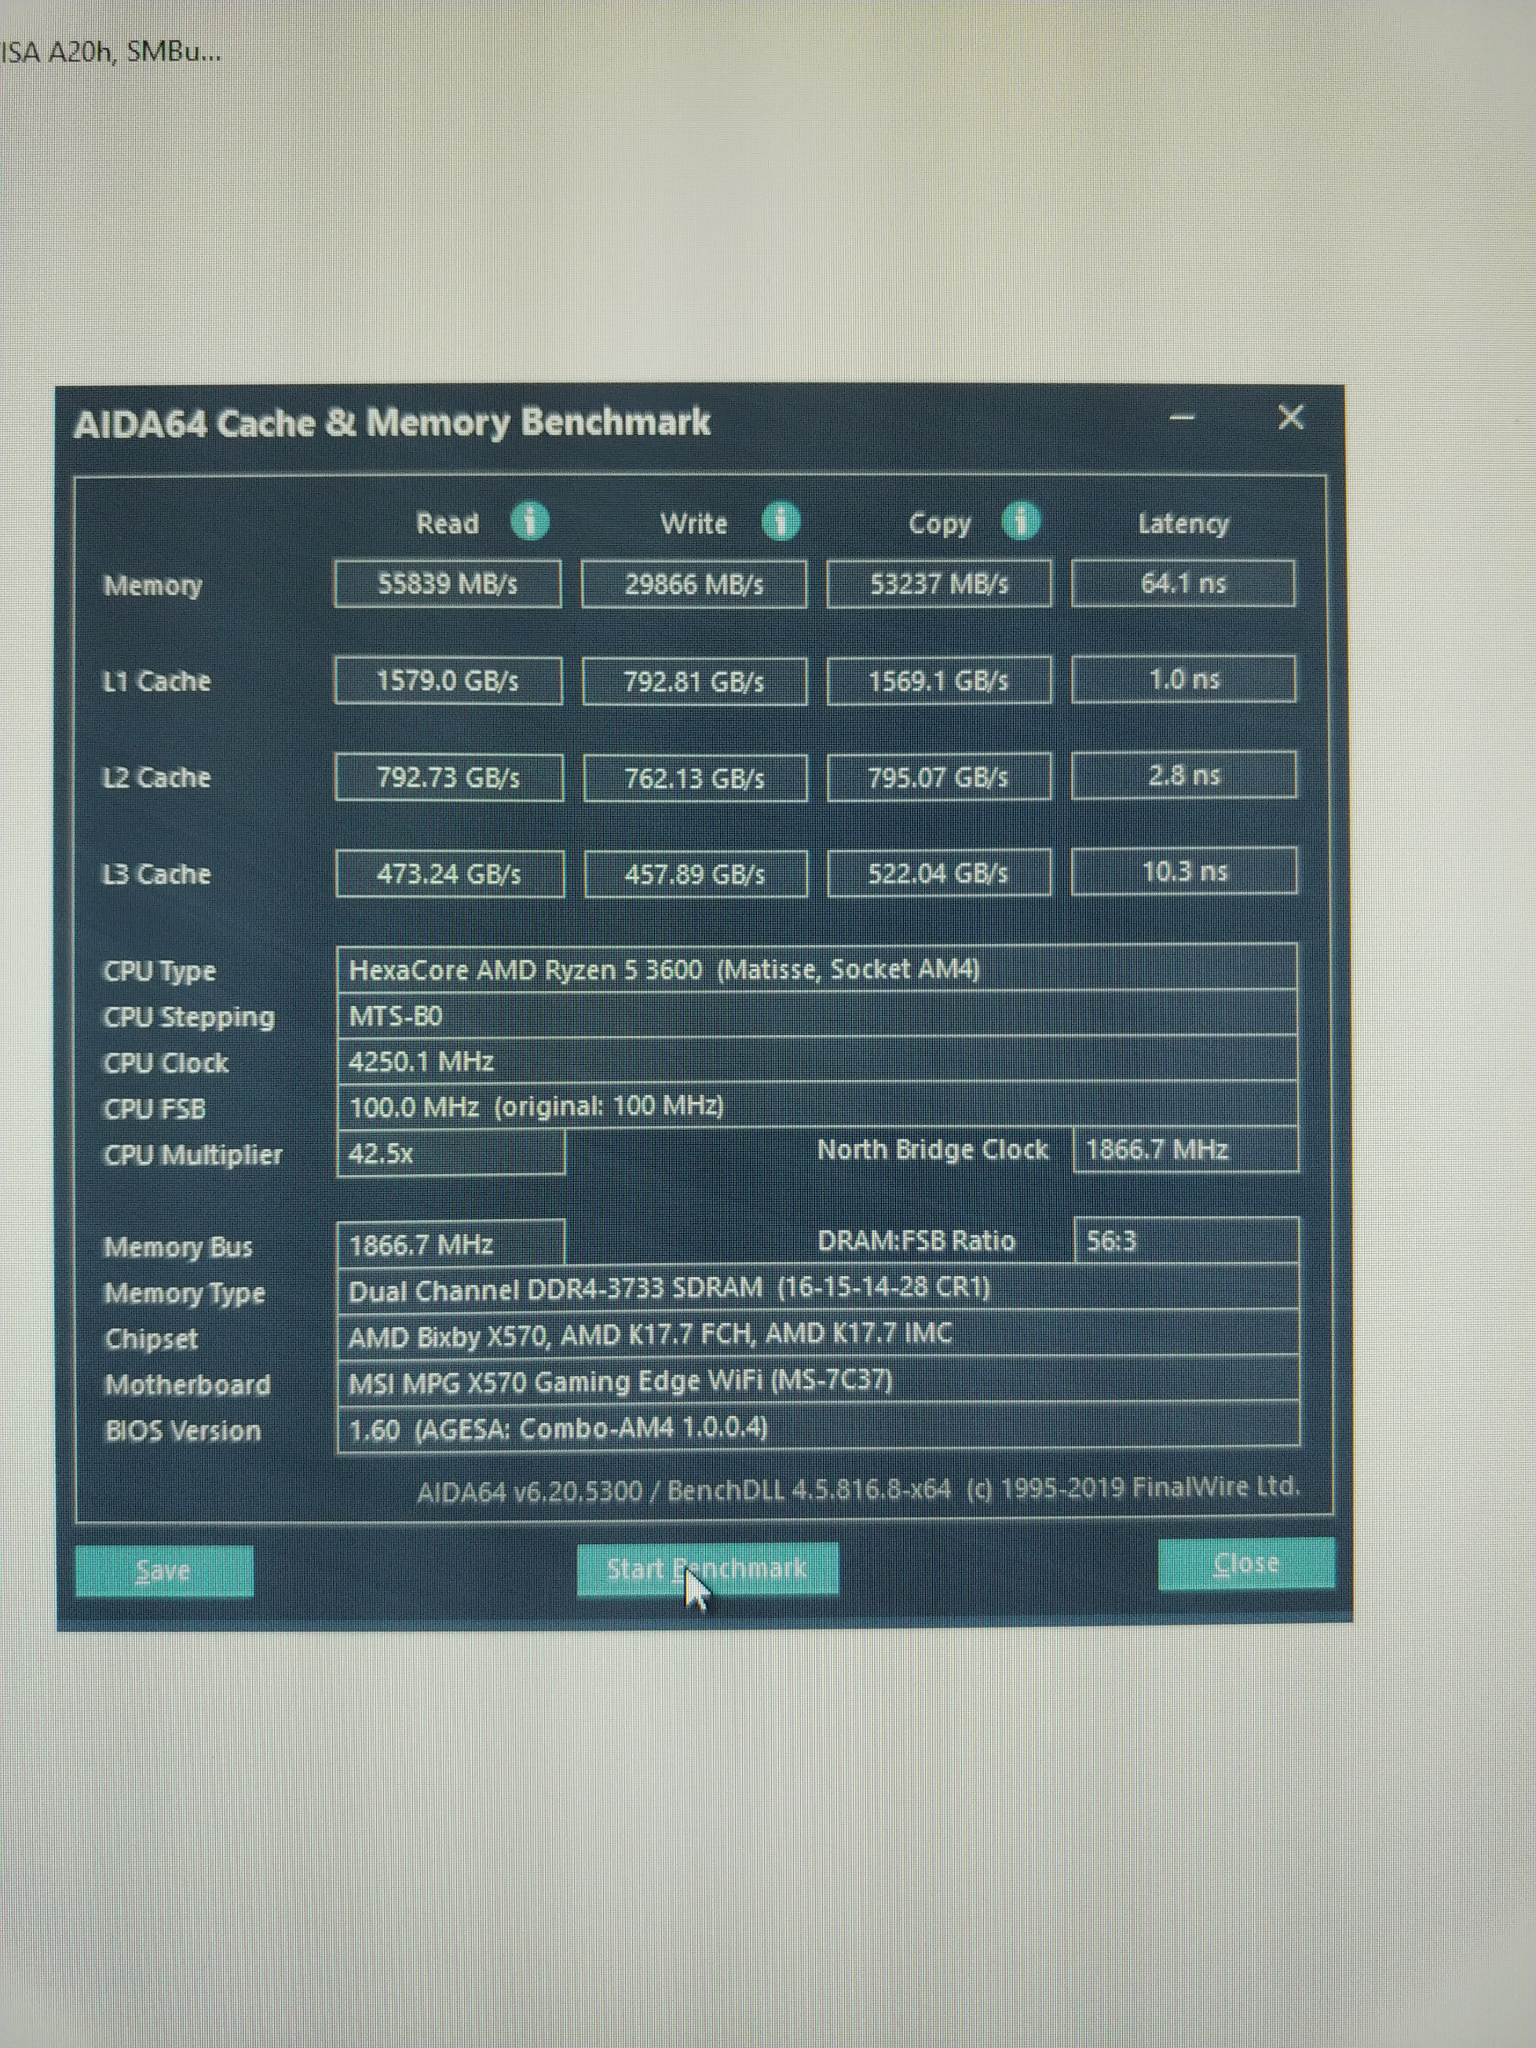Click the CPU FSB value 100.0 MHz
The image size is (1536, 2048).
click(817, 1106)
